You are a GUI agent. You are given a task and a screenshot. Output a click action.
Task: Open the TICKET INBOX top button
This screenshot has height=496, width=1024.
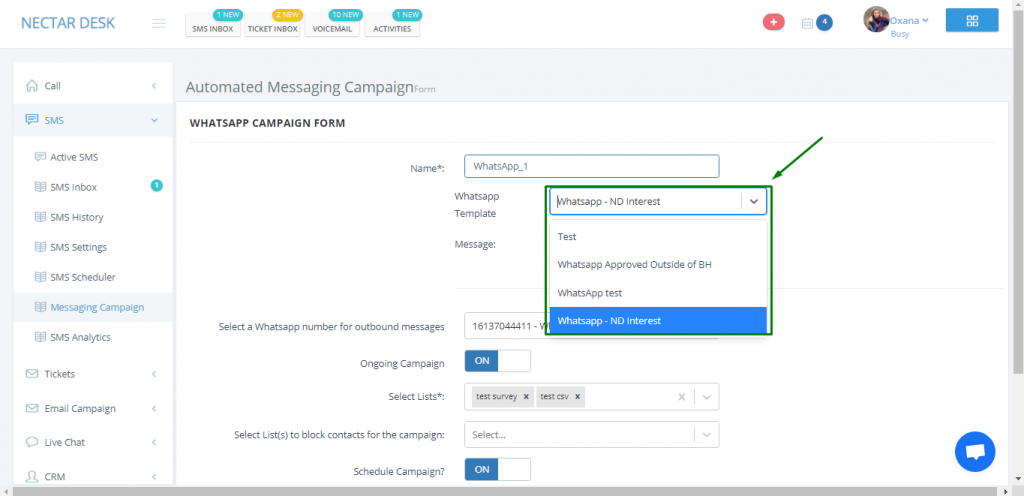[272, 28]
